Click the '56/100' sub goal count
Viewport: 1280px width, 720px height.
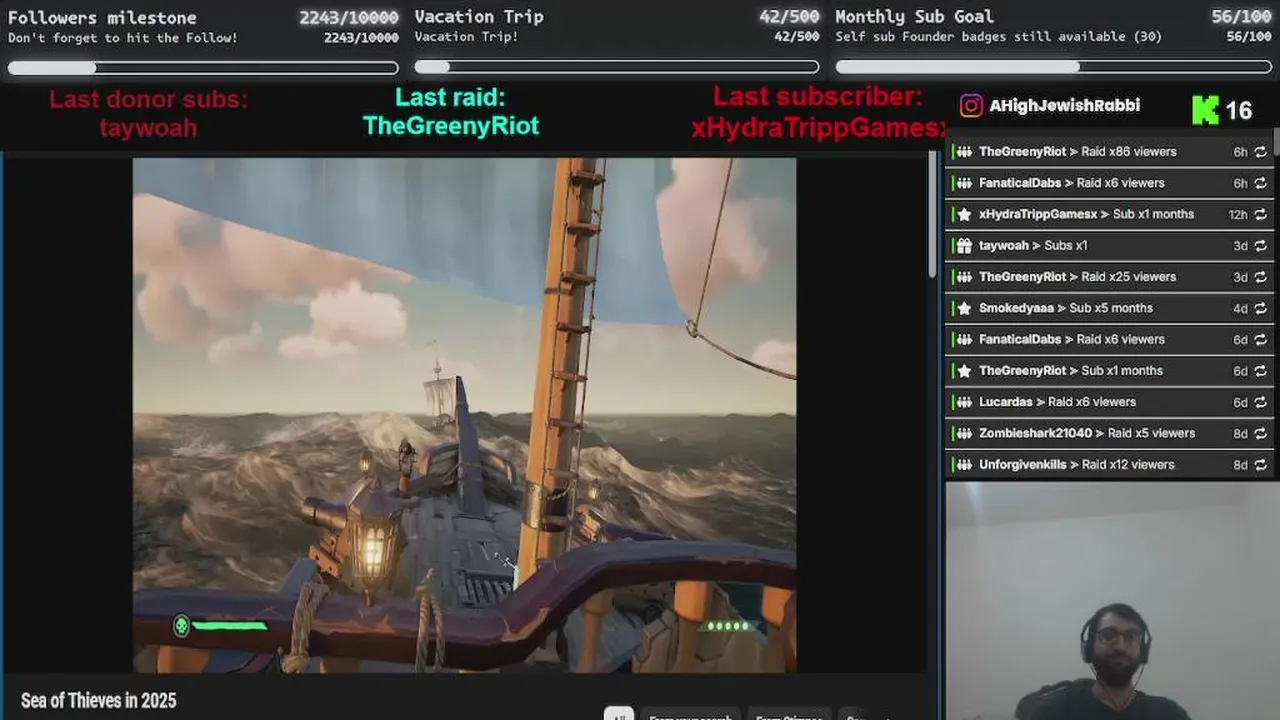[1241, 16]
